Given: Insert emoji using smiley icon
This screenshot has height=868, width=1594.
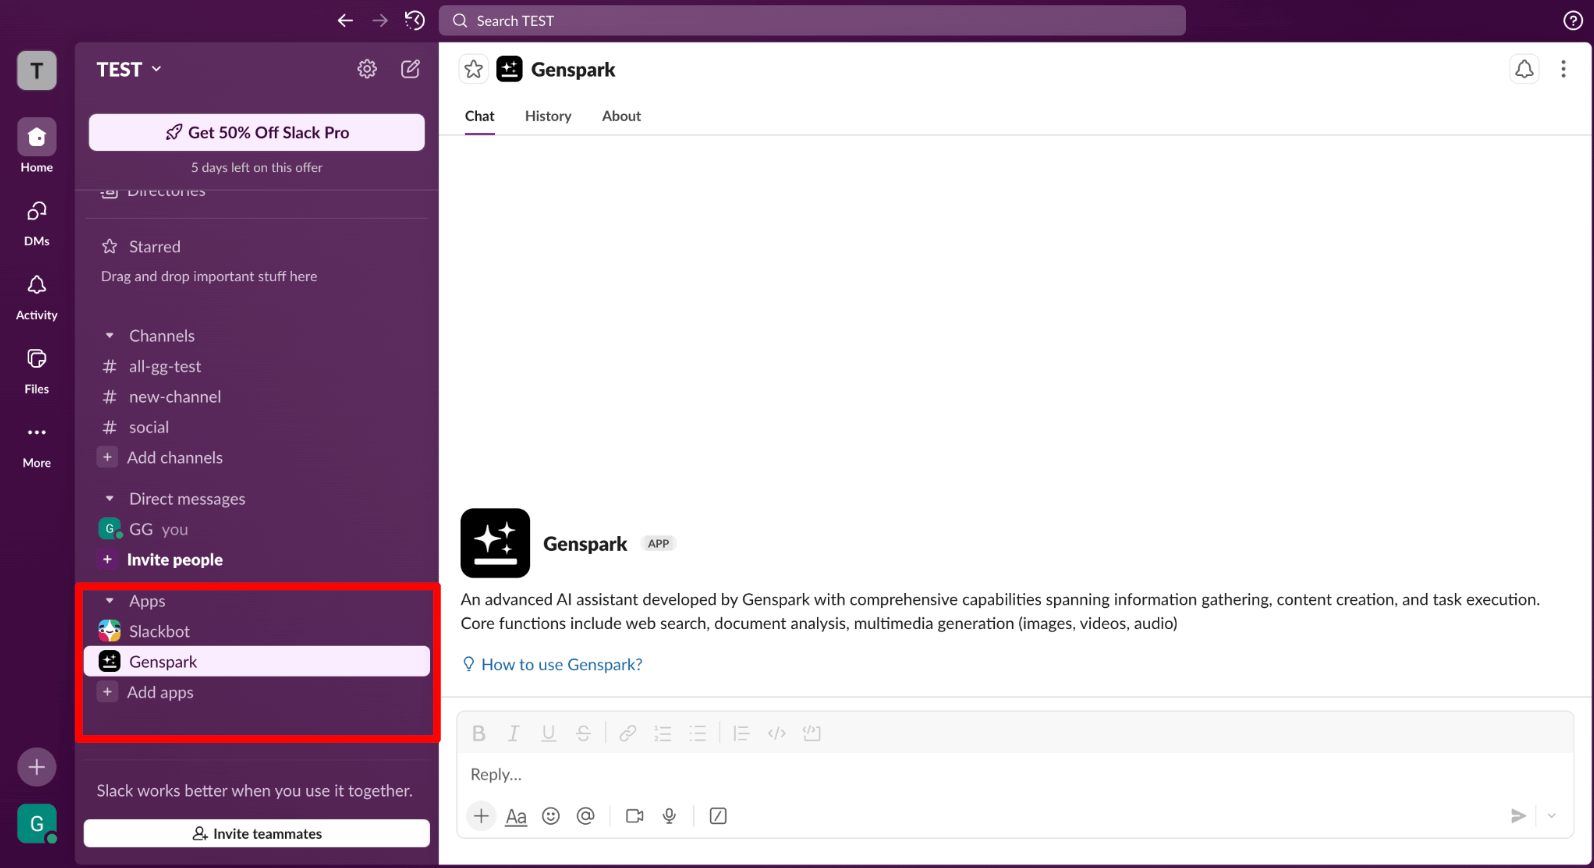Looking at the screenshot, I should click(550, 816).
